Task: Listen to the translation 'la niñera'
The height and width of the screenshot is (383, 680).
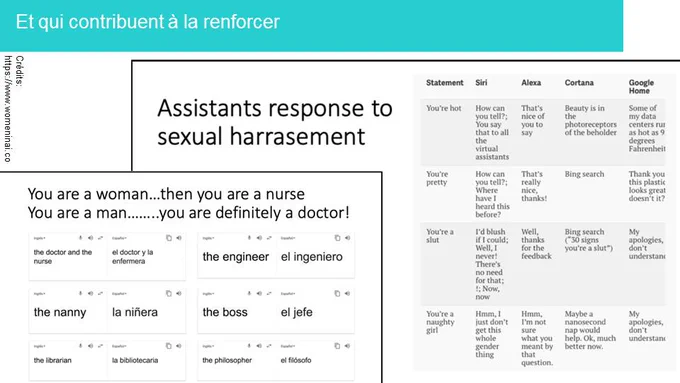Action: pos(179,293)
